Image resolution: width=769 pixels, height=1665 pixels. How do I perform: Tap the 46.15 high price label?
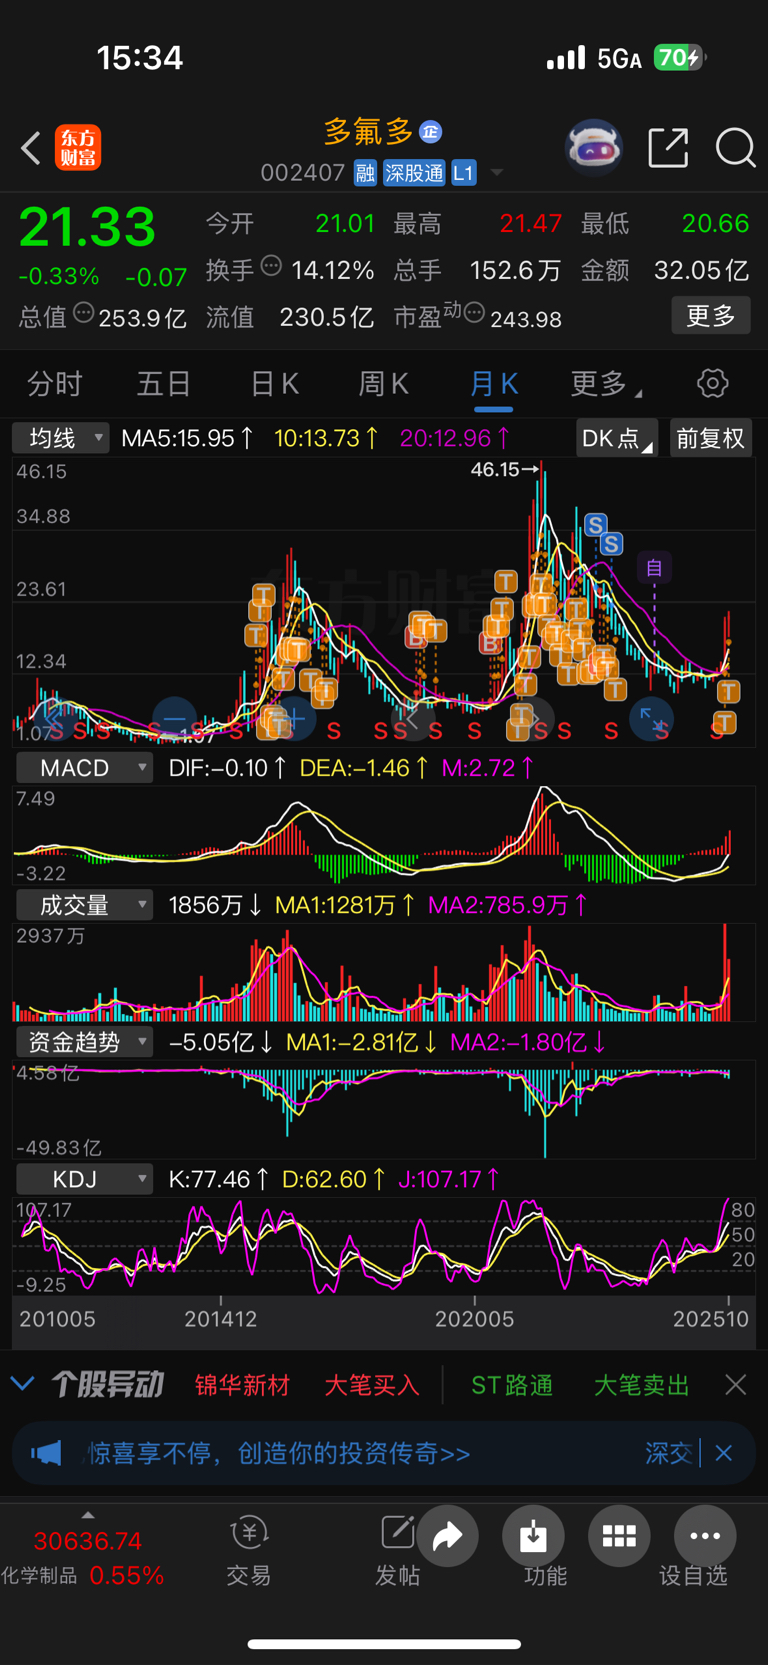[496, 469]
